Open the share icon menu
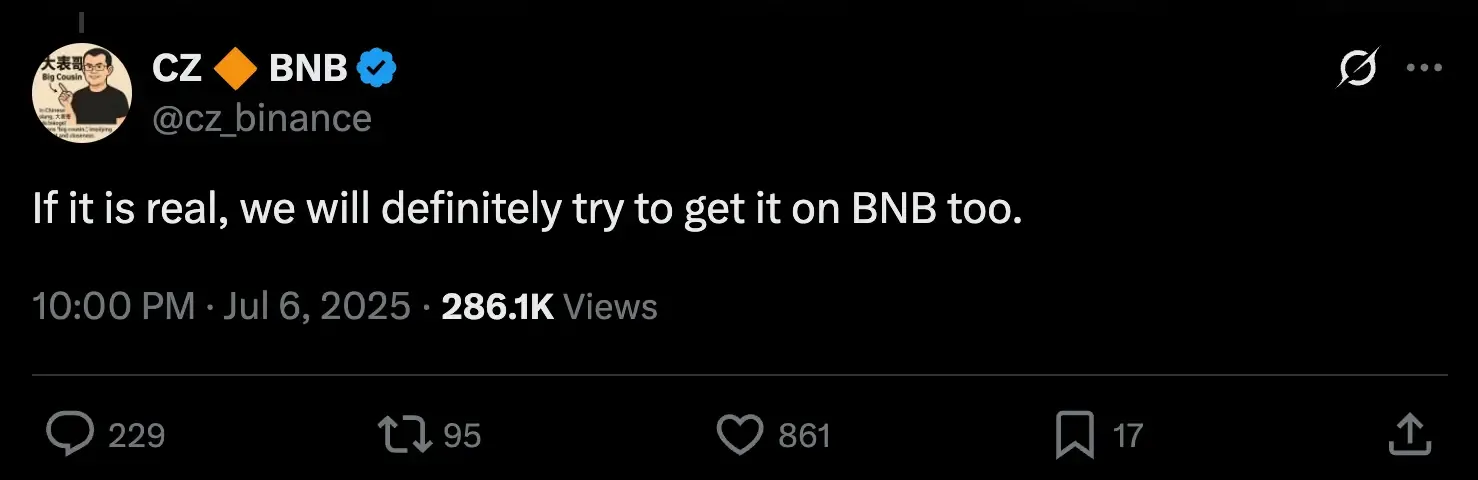 (x=1408, y=435)
